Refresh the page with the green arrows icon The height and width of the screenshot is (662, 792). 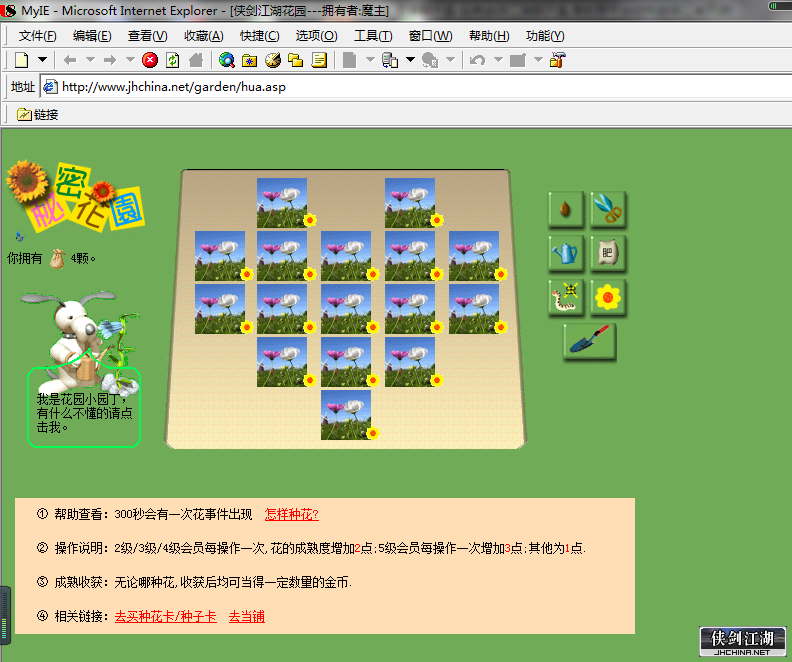[x=173, y=61]
